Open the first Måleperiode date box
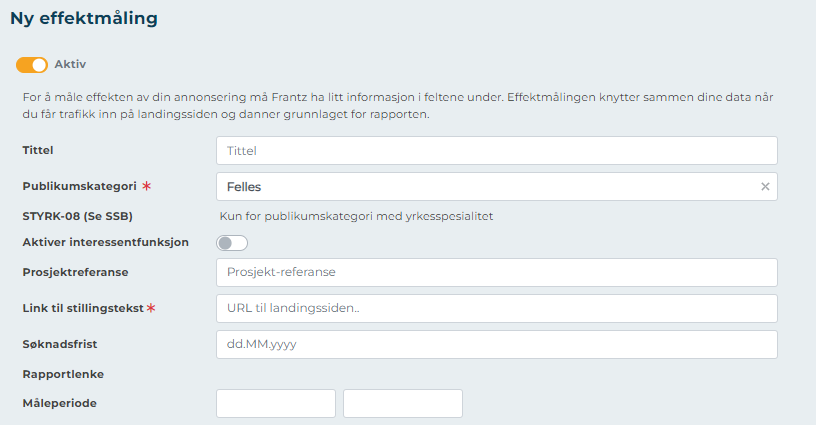The width and height of the screenshot is (816, 425). [x=276, y=403]
